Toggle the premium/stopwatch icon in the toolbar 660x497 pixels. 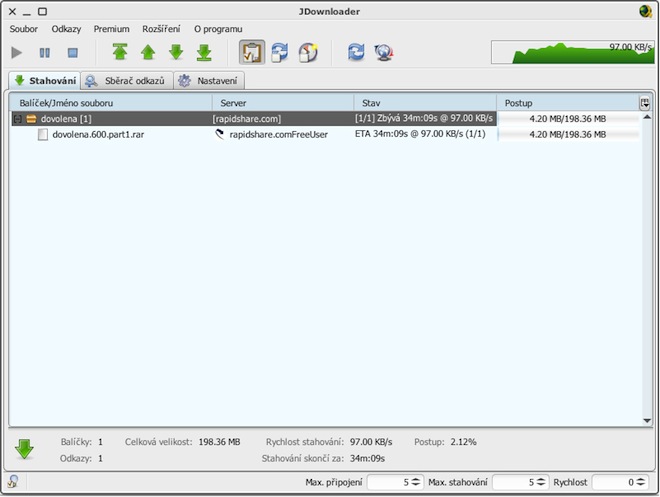308,53
